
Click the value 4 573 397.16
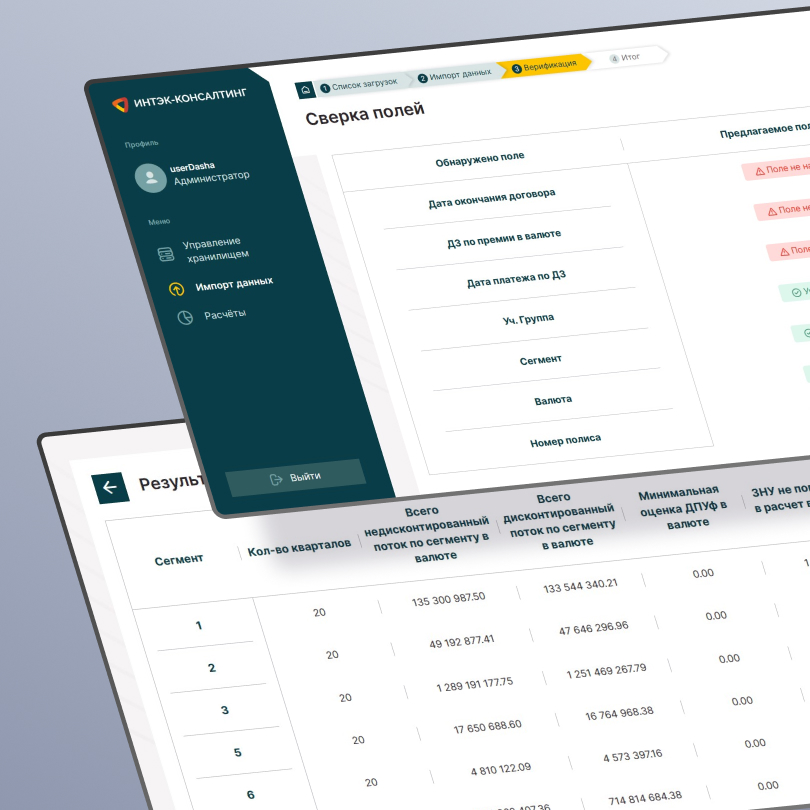click(x=632, y=756)
